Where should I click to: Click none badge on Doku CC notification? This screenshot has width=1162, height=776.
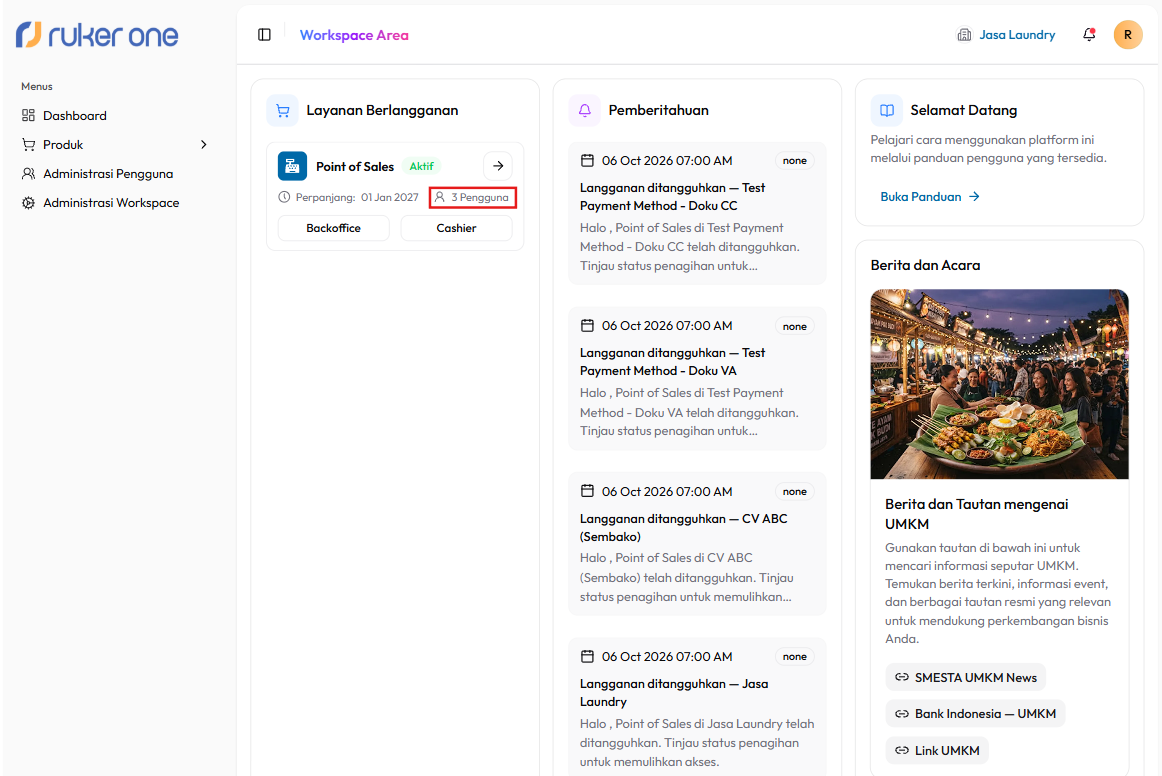[794, 161]
